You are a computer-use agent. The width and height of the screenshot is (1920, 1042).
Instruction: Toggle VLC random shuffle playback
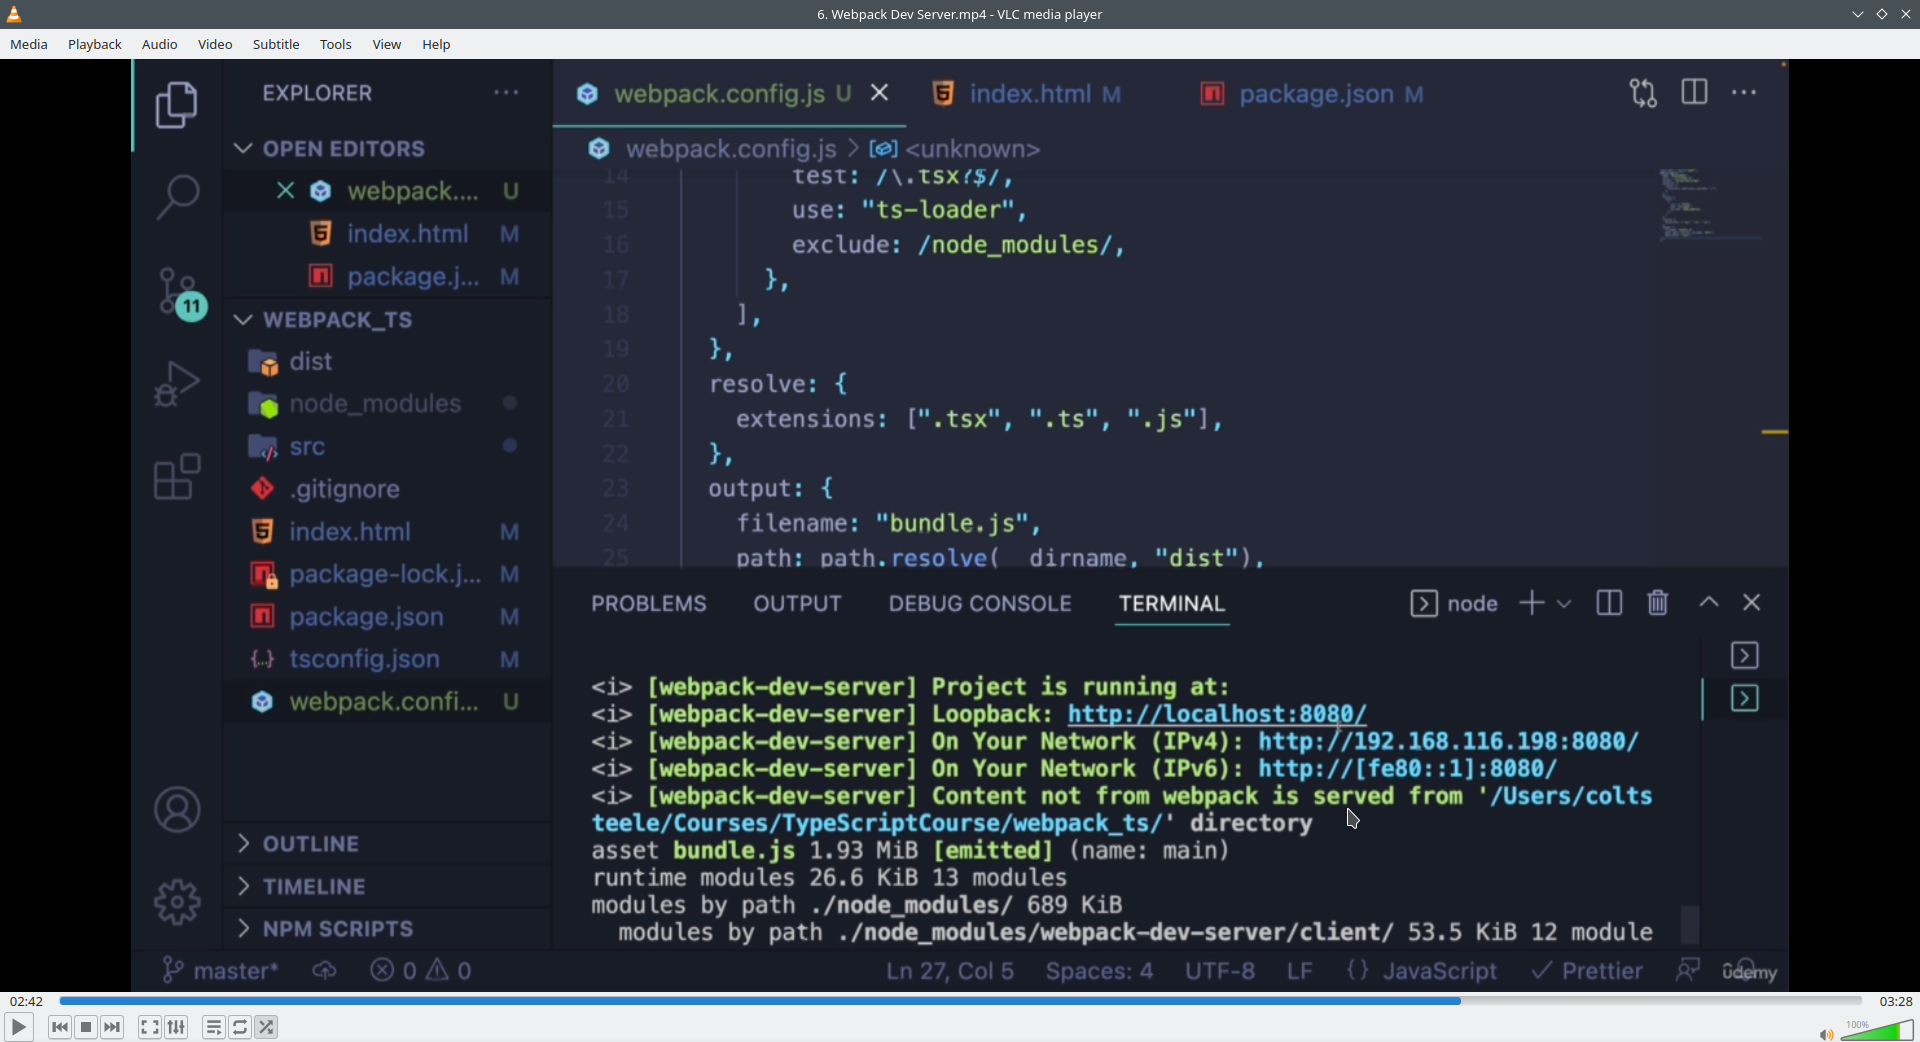[266, 1027]
